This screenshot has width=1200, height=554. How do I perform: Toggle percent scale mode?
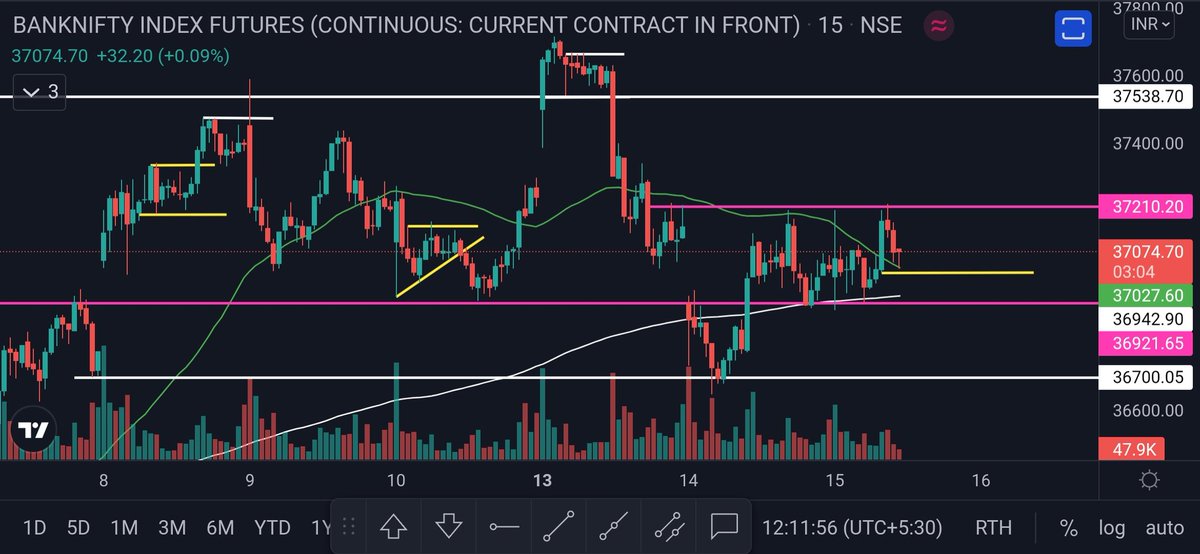[1069, 527]
